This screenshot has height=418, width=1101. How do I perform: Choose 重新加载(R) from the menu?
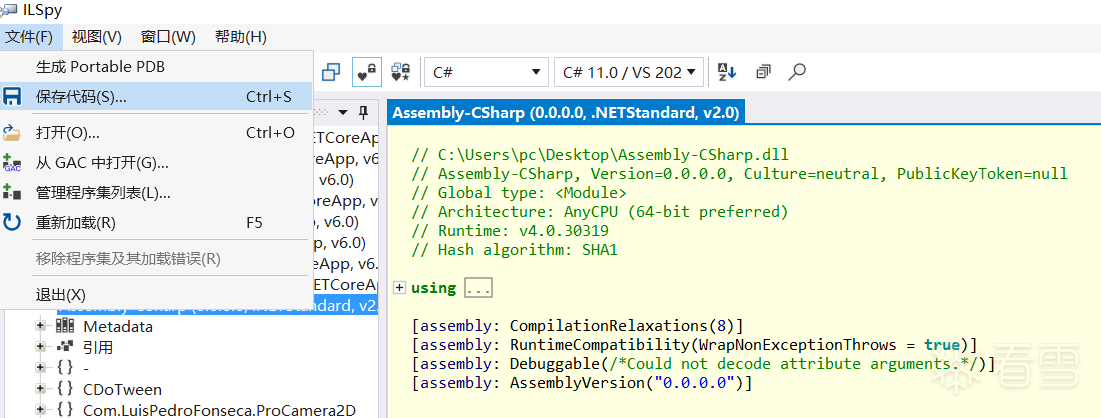point(156,223)
